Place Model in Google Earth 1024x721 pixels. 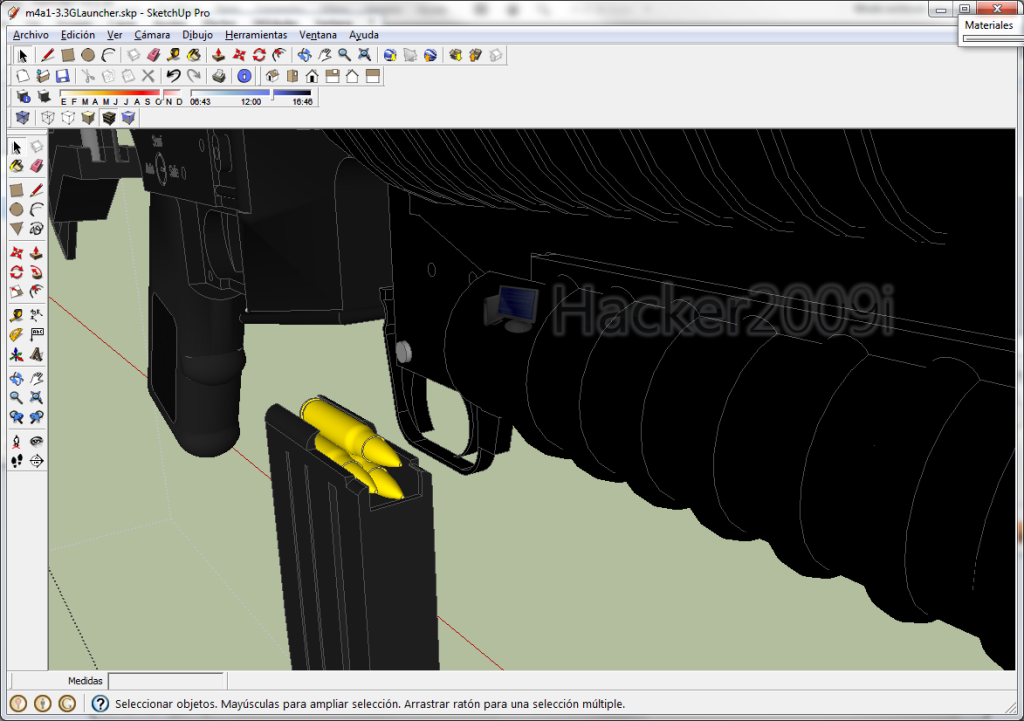(430, 56)
